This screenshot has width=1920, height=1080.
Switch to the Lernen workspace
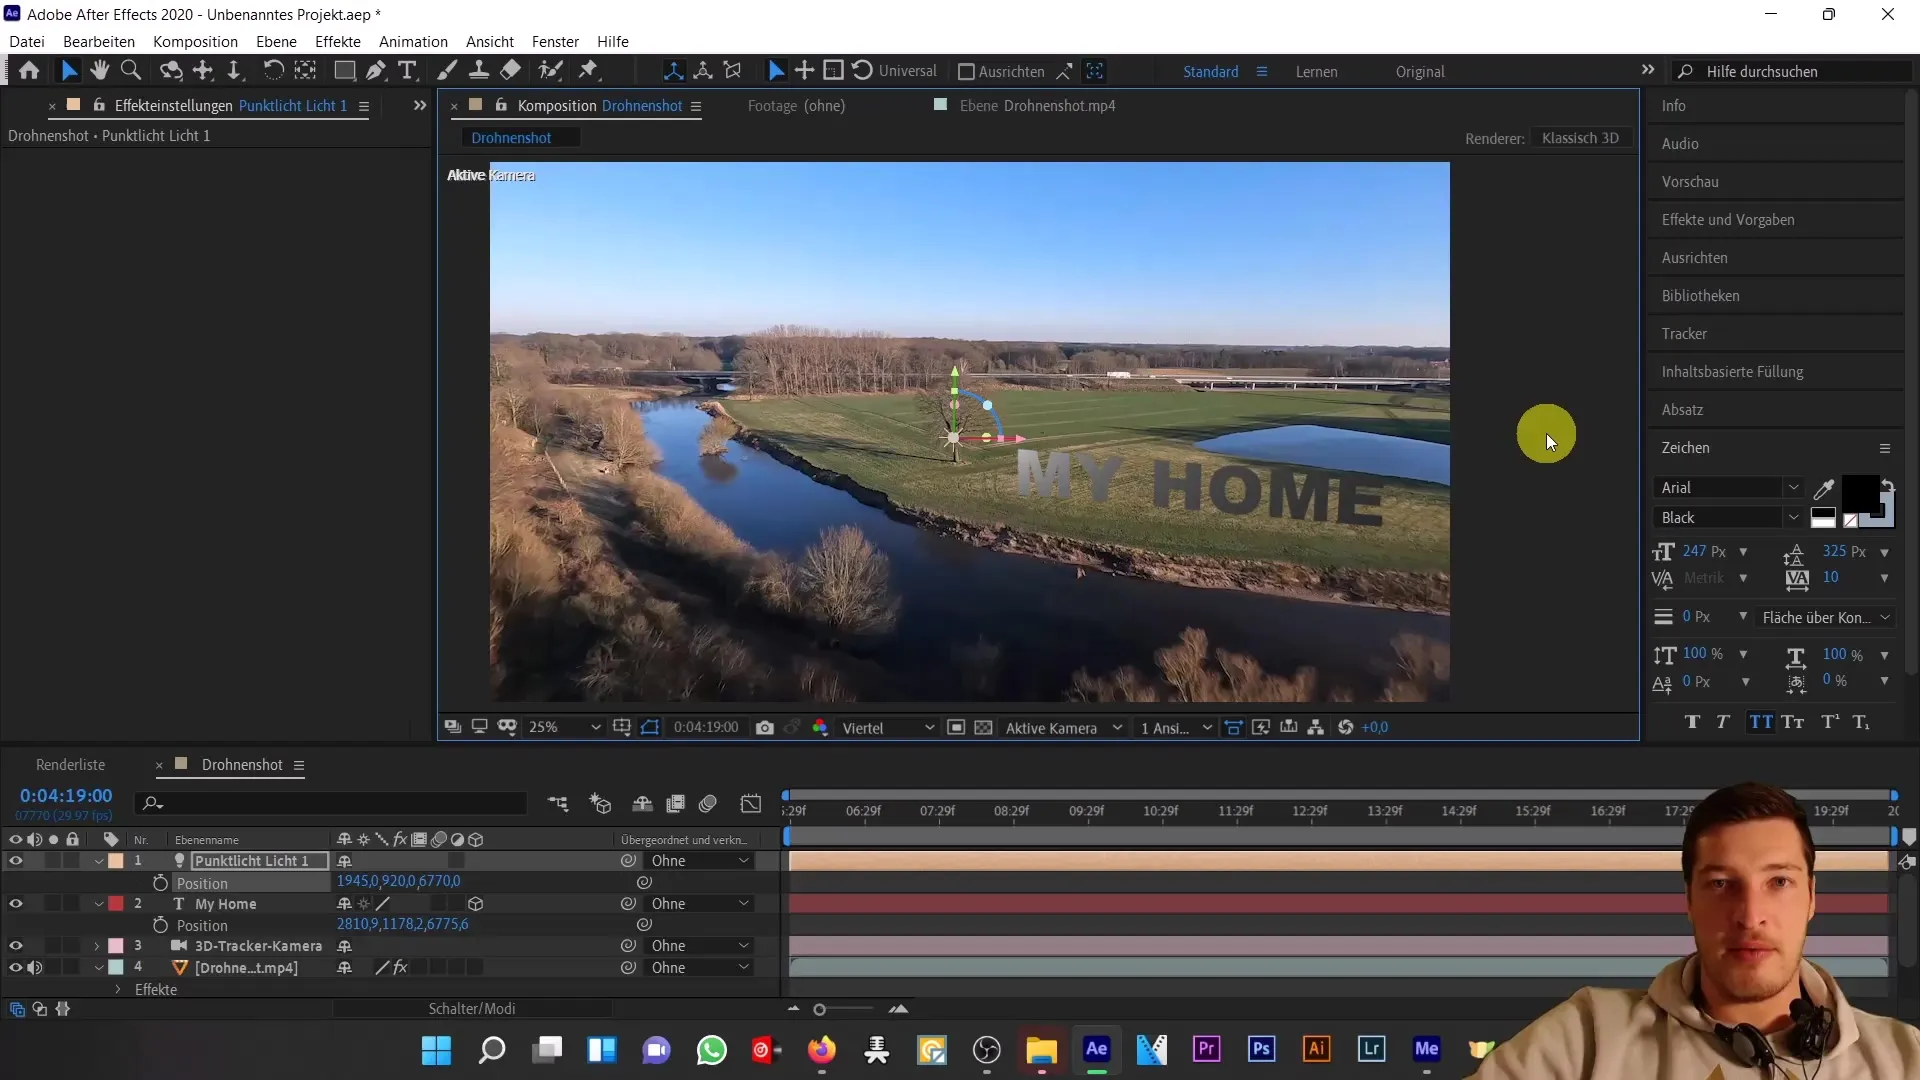point(1316,72)
